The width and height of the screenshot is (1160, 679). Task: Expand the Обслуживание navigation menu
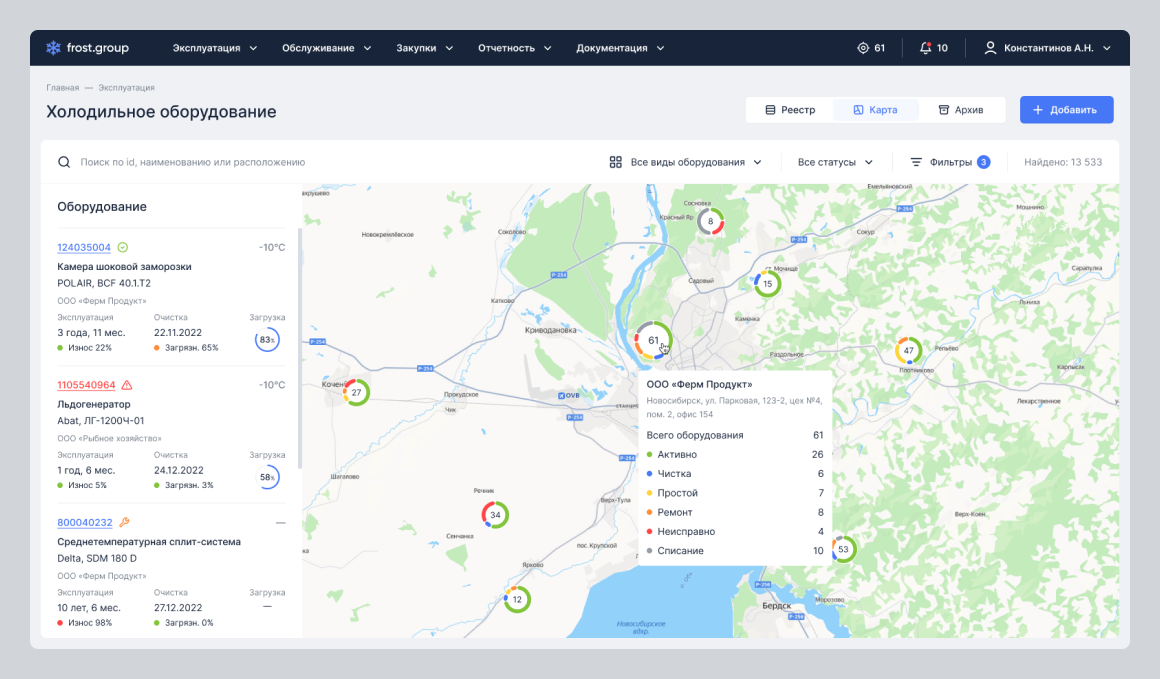(x=326, y=48)
